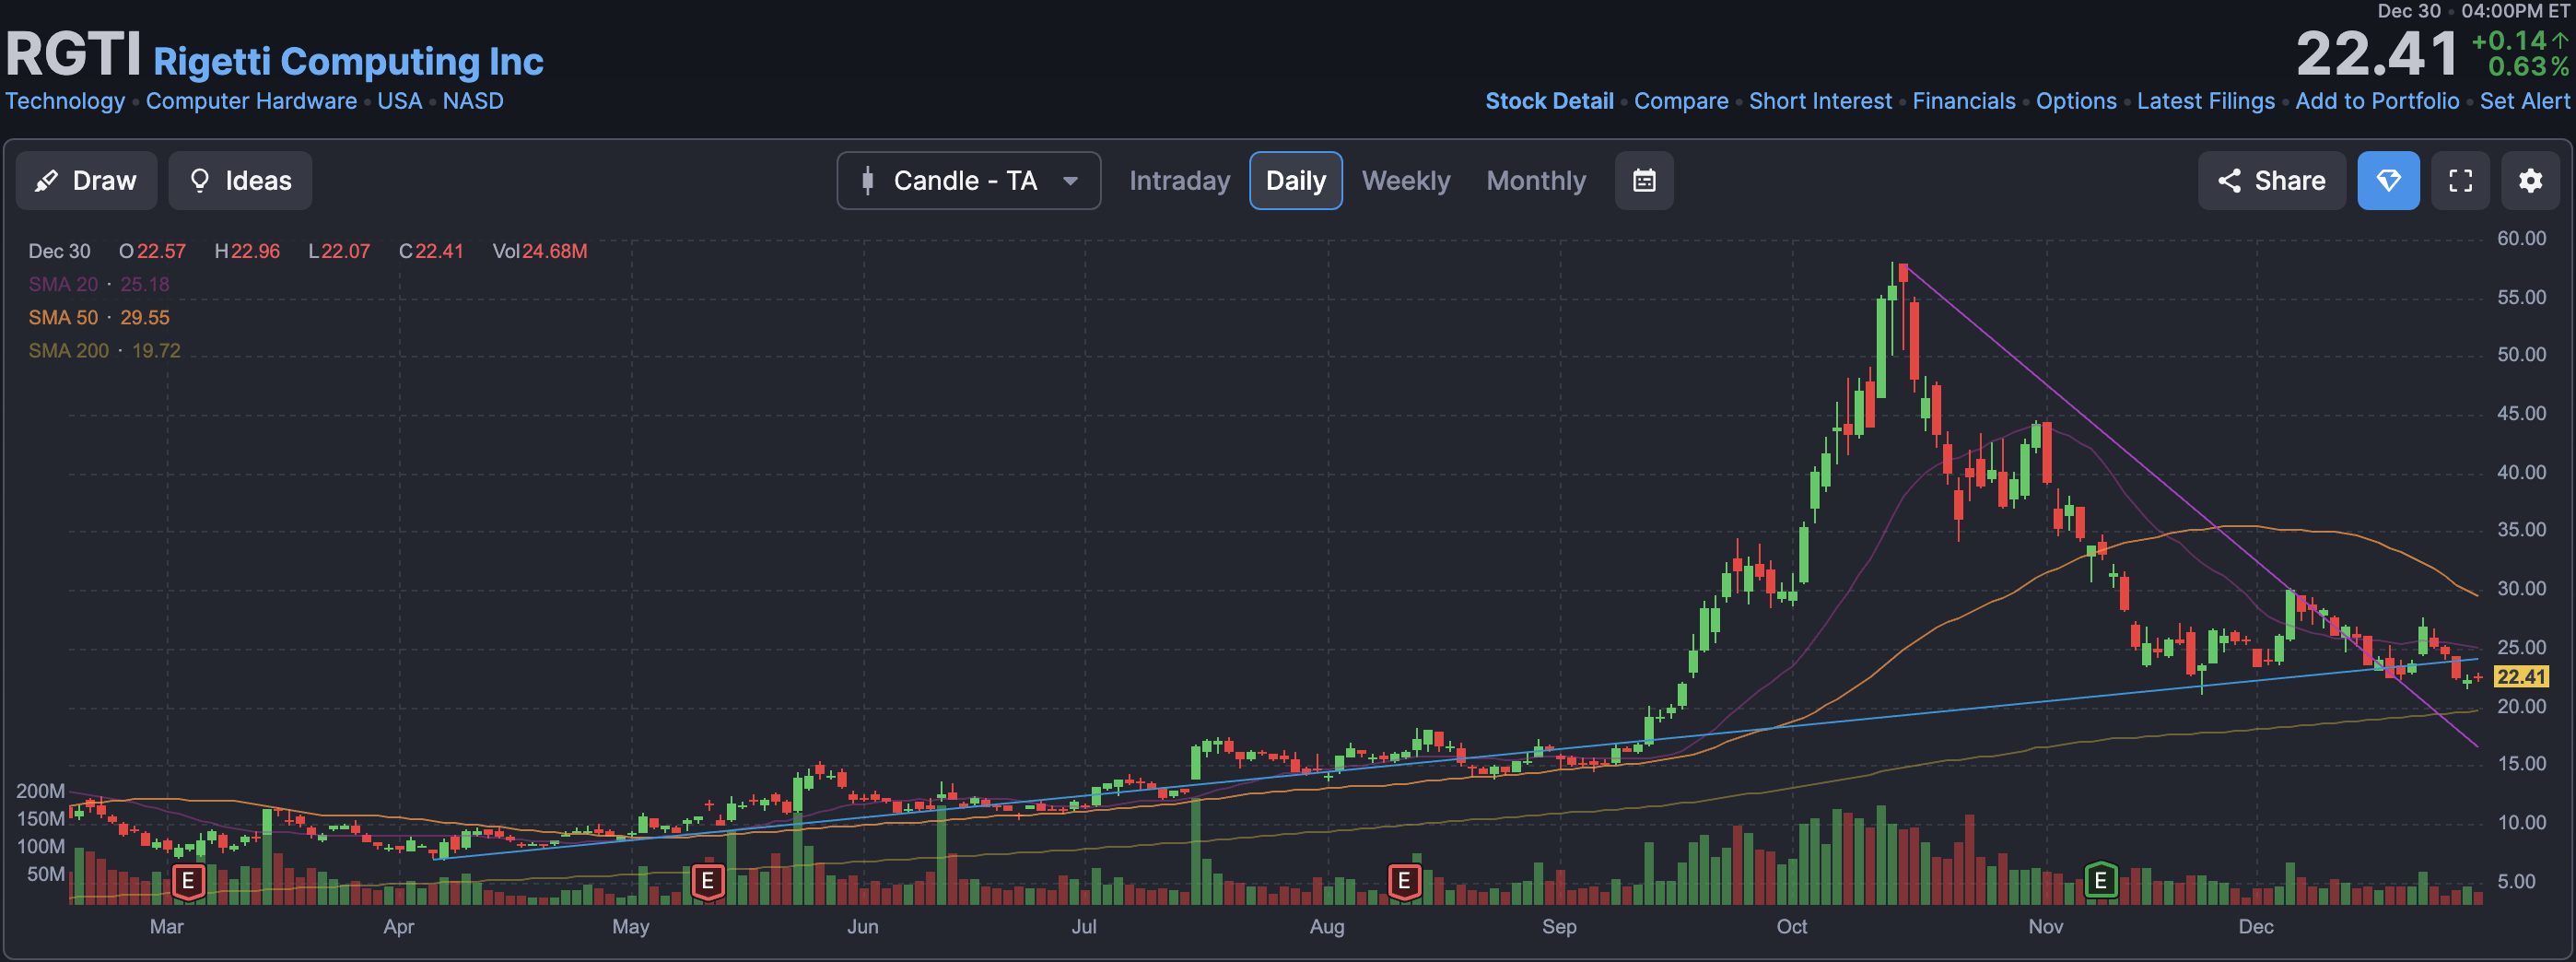Open the Draw tools button
The height and width of the screenshot is (962, 2576).
86,181
